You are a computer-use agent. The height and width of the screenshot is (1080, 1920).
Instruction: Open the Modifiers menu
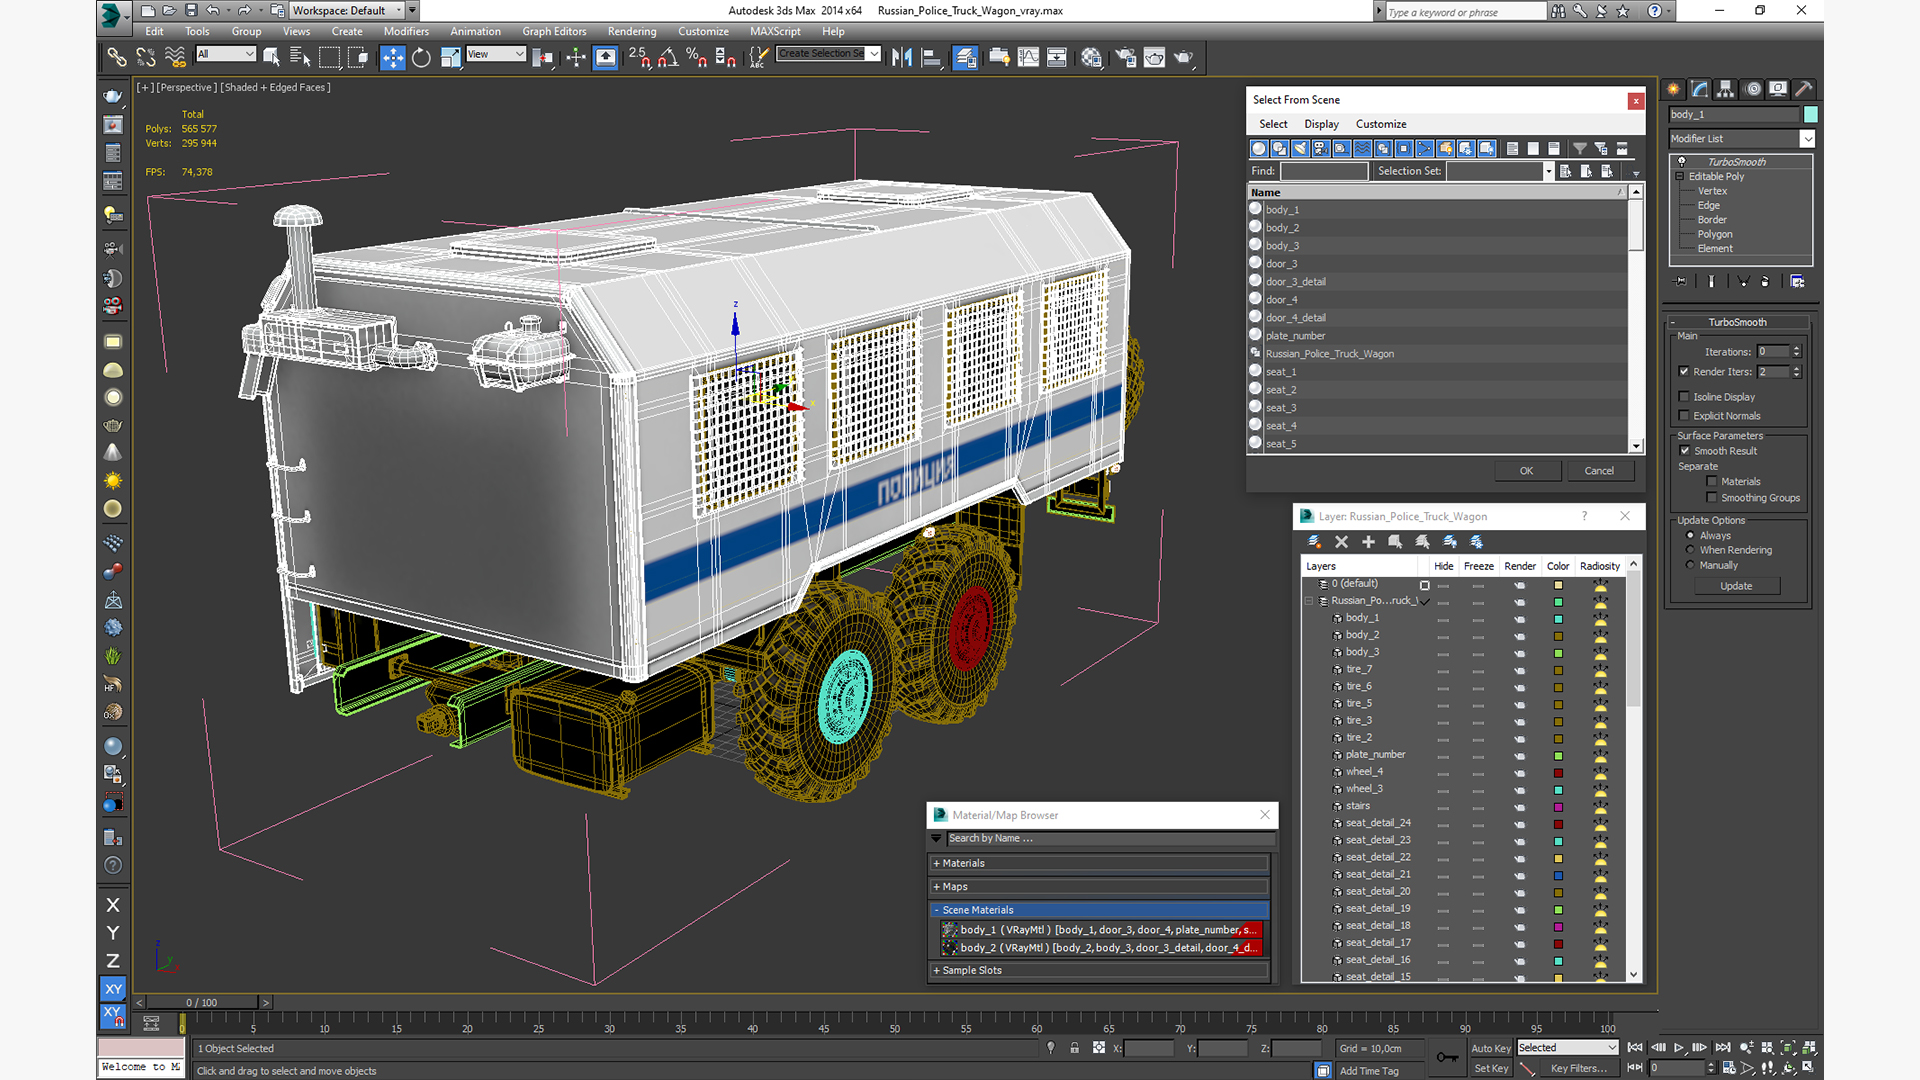406,31
